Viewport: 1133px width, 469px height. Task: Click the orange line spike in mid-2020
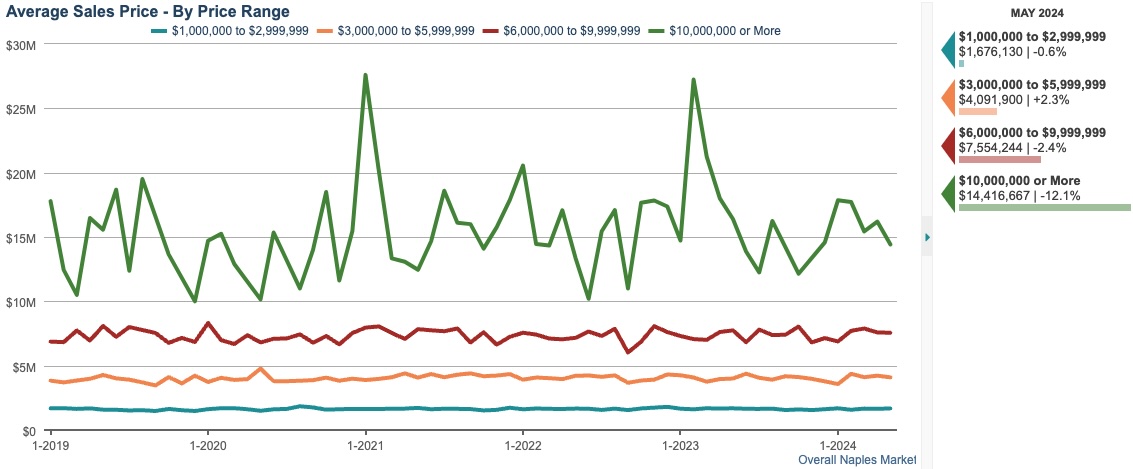point(261,369)
